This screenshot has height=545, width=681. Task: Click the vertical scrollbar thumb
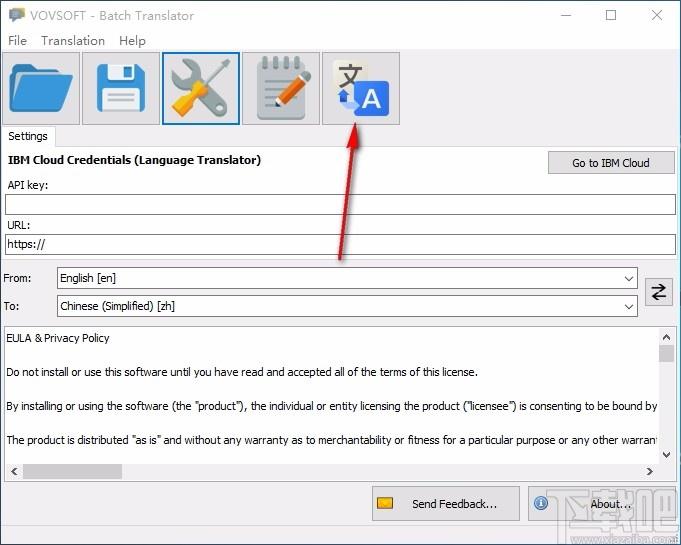click(x=666, y=353)
